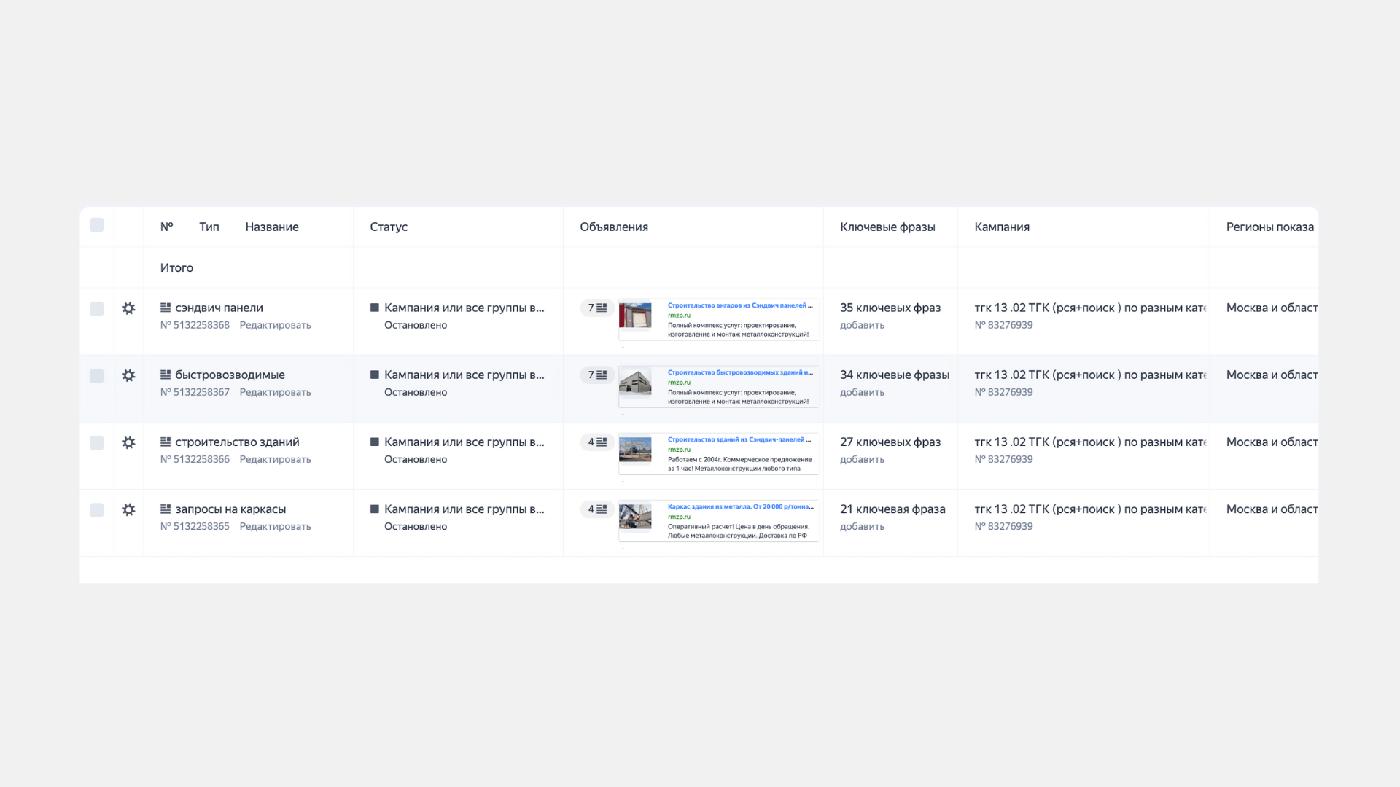Check the сэндвич панели row checkbox
Screen dimensions: 1400x787
tap(97, 309)
